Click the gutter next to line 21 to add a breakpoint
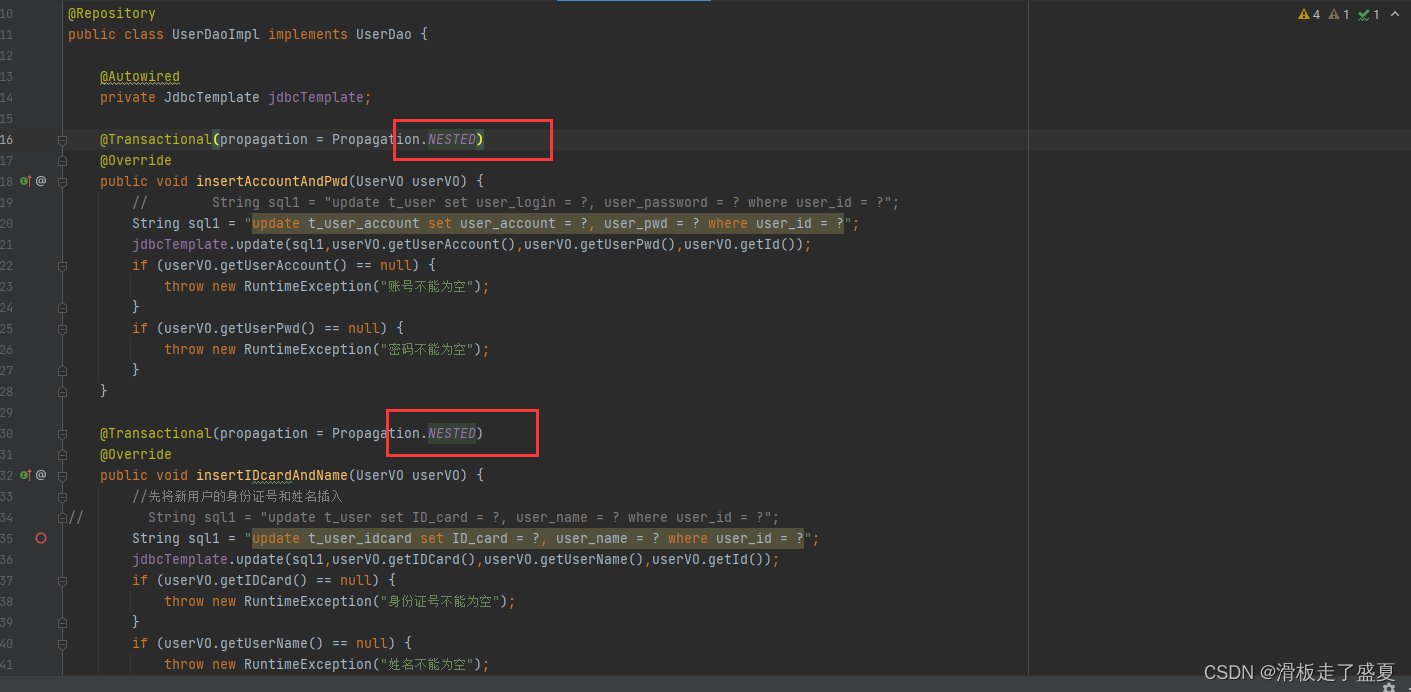 41,244
